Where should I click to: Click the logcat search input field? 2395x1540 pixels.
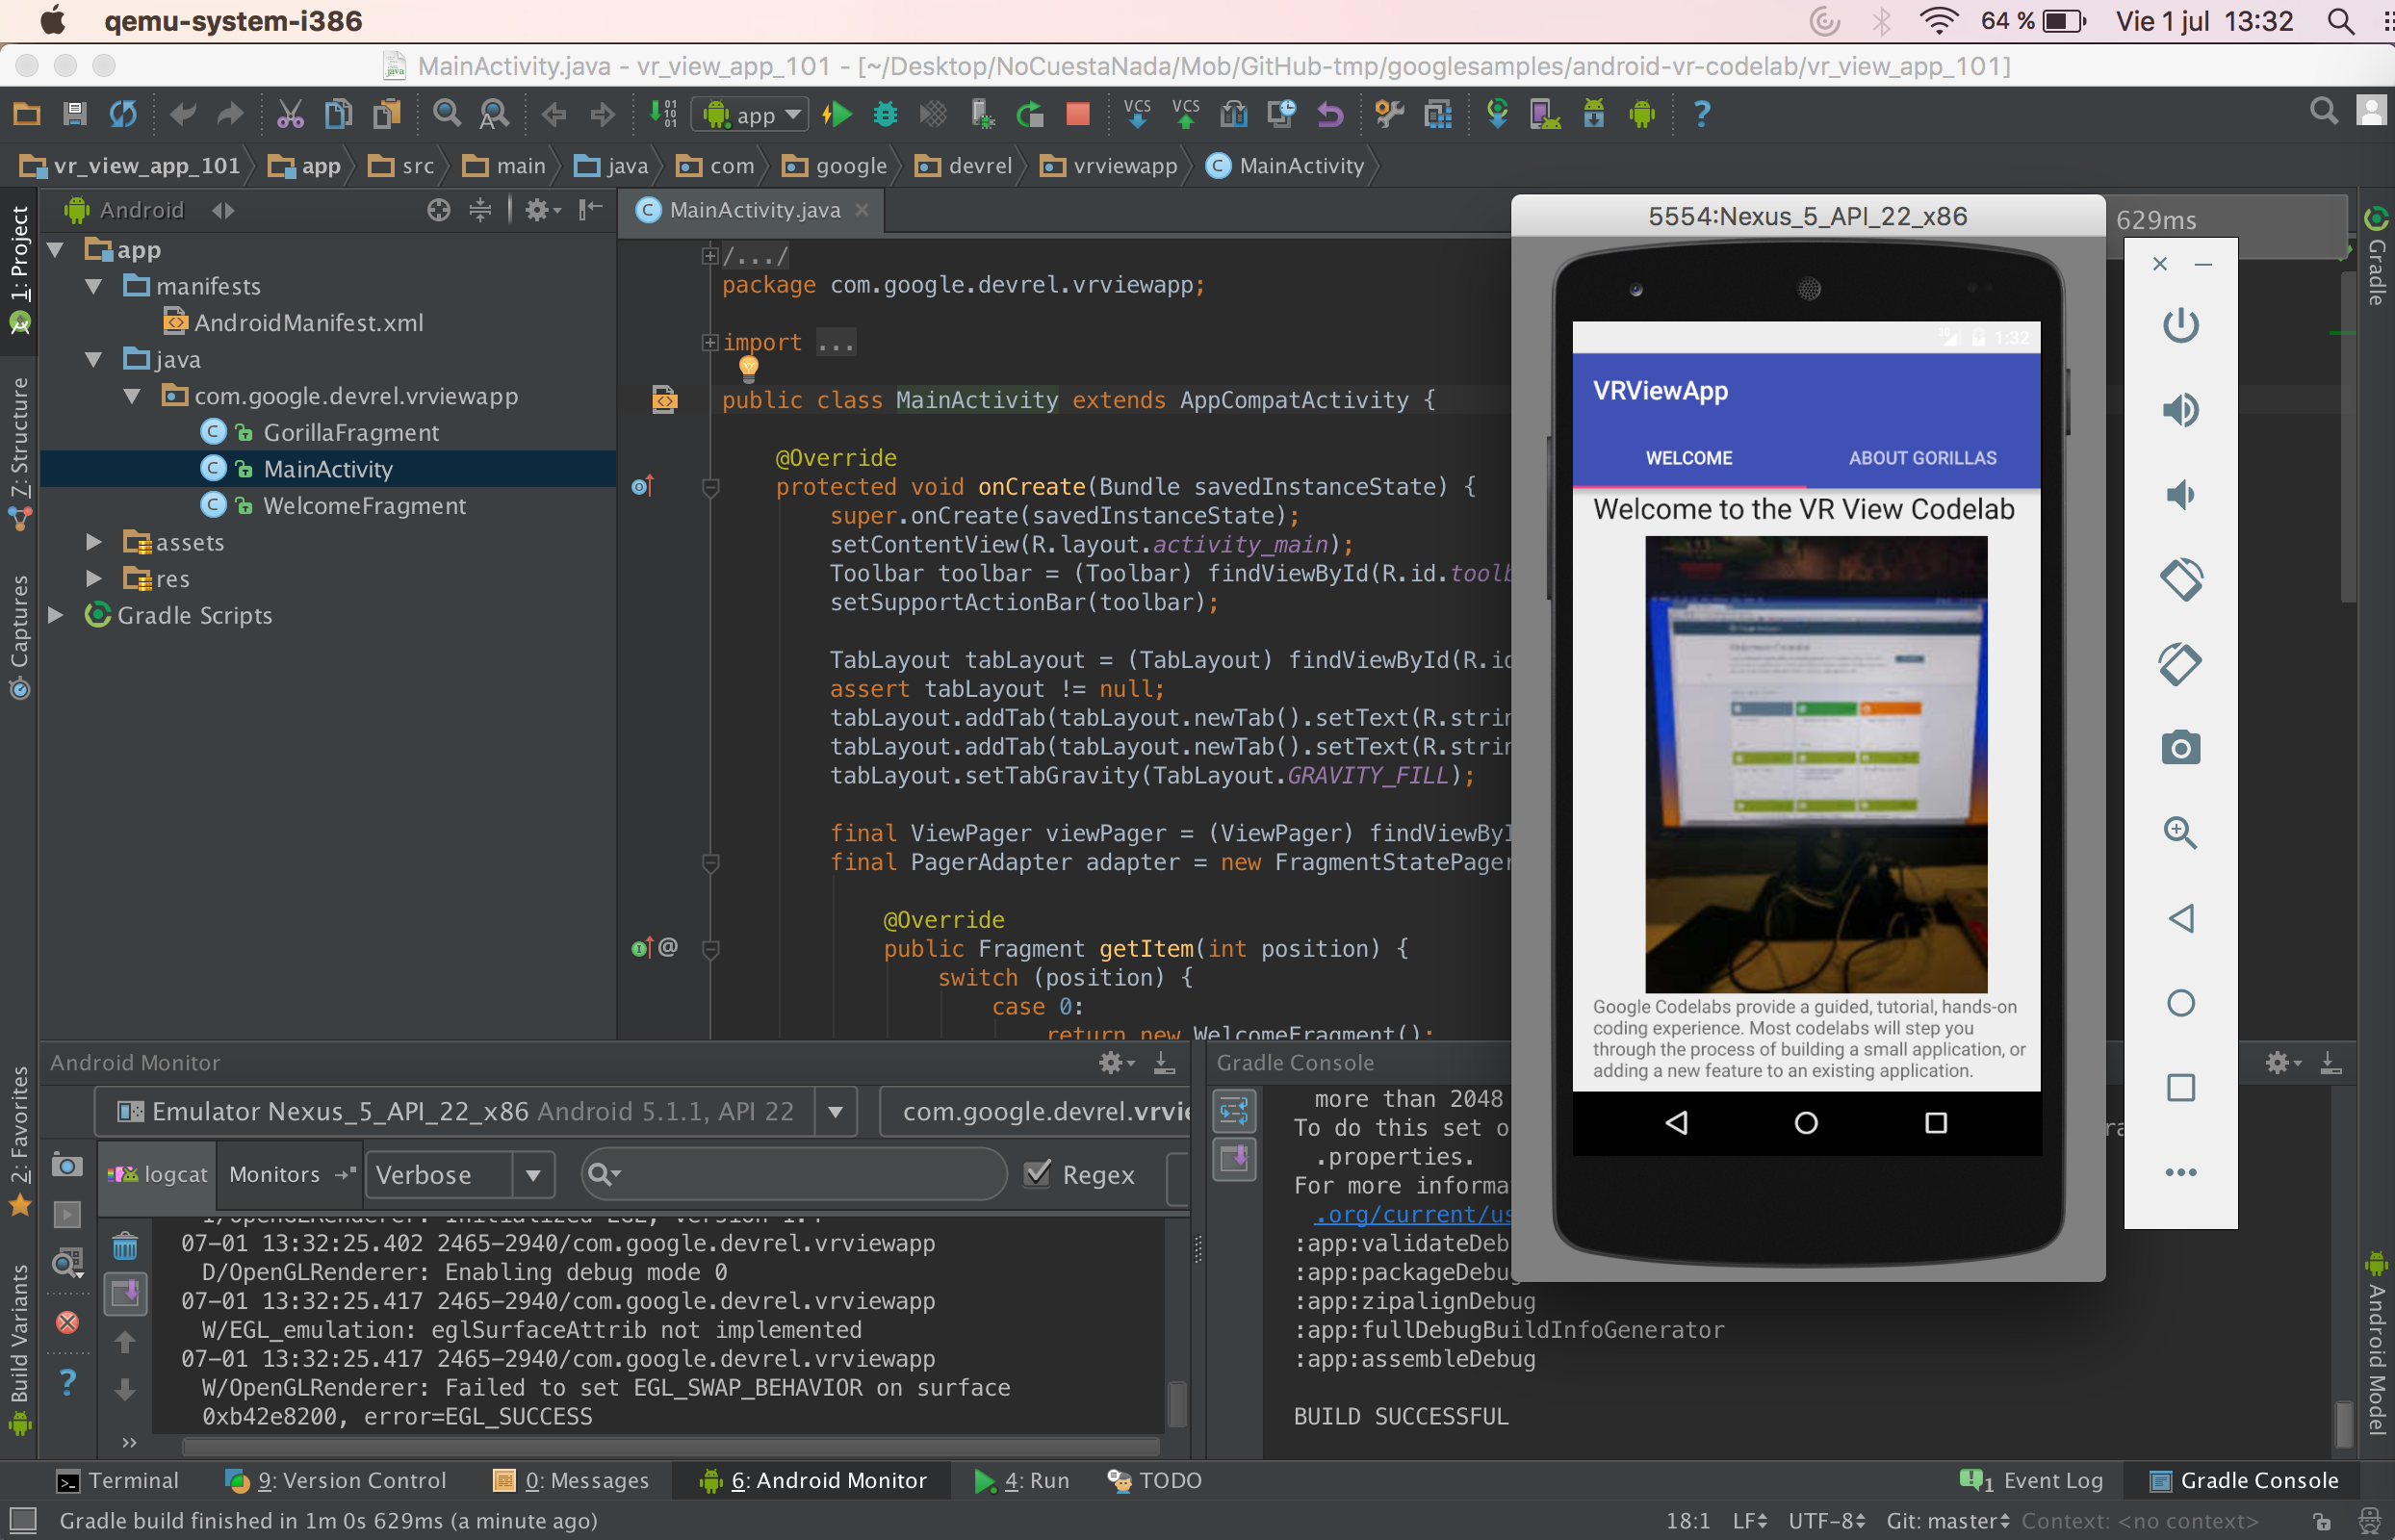tap(794, 1174)
